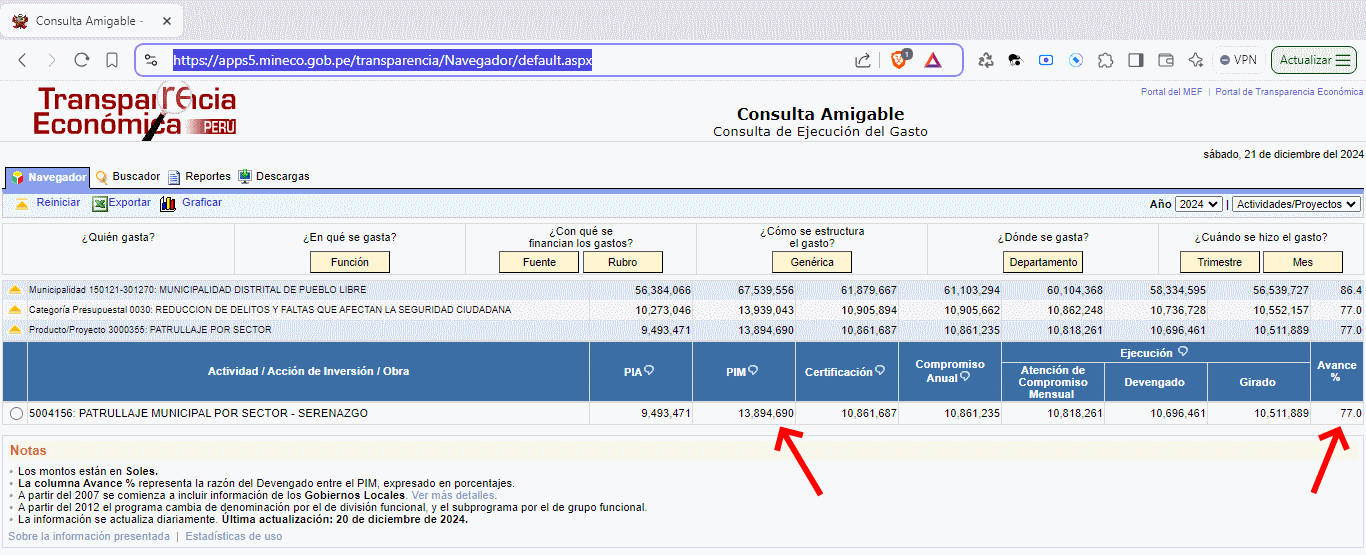Open Brave Rewards triangle icon
Image resolution: width=1366 pixels, height=555 pixels.
coord(933,60)
